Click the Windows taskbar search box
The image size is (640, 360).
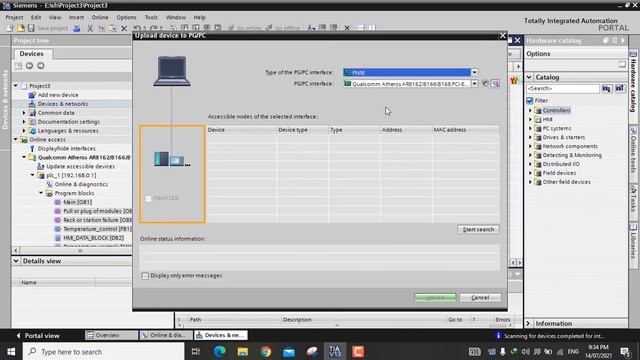(104, 351)
